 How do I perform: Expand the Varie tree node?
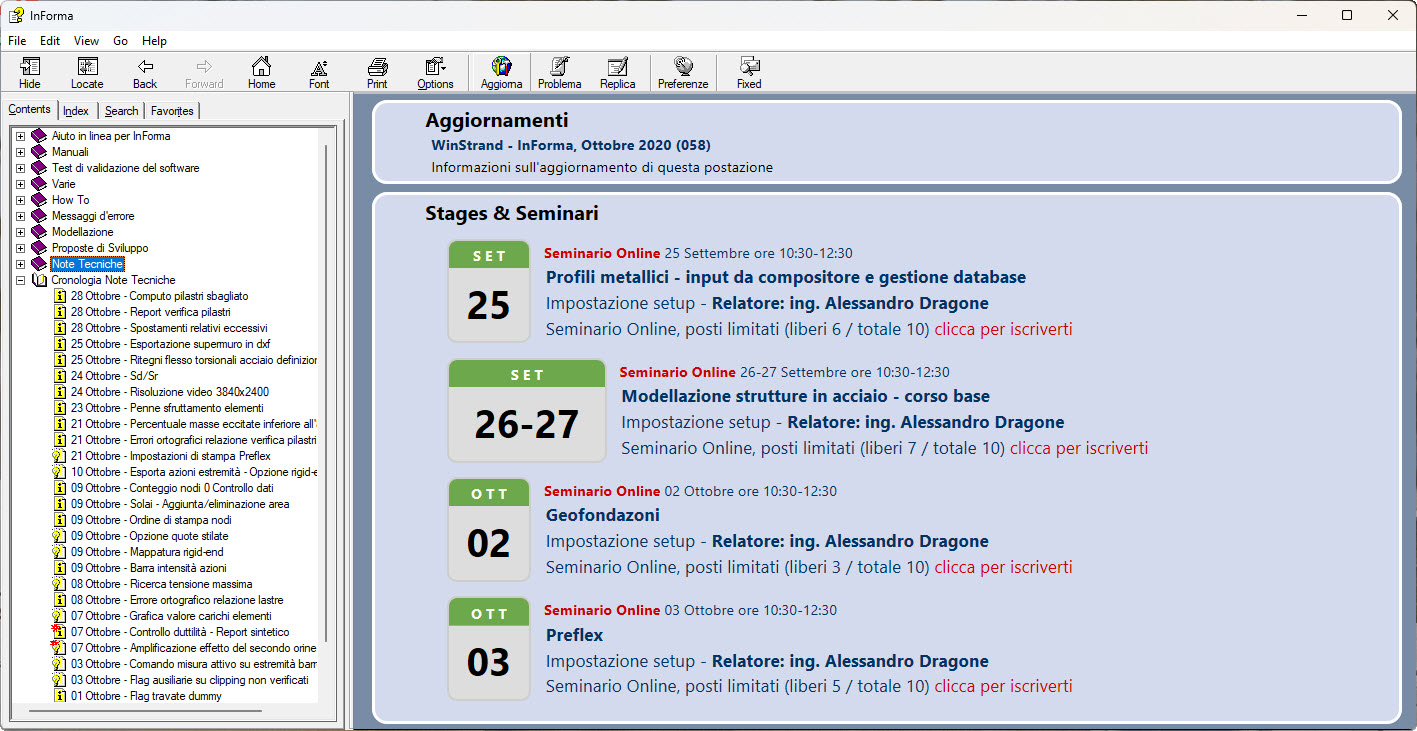point(20,184)
